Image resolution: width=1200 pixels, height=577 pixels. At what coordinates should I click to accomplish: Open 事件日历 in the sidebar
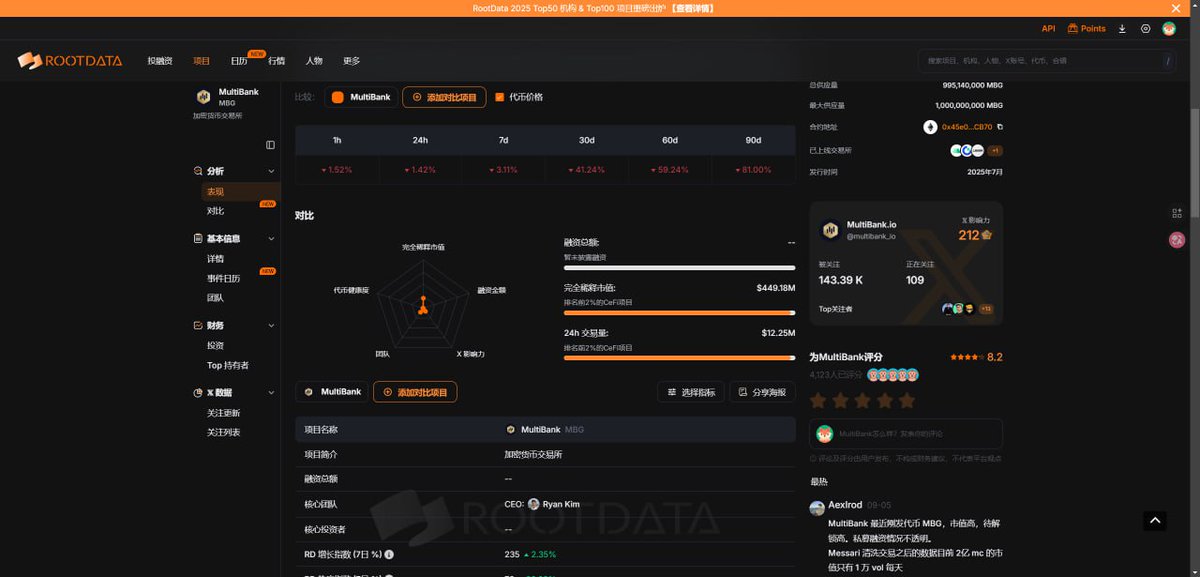point(223,278)
